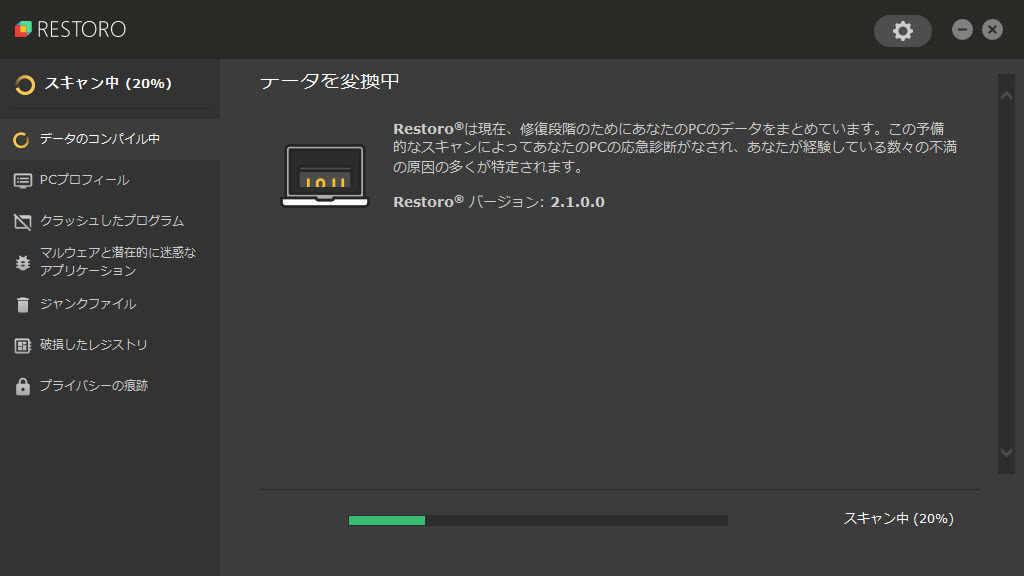Click the Restoro logo icon
Image resolution: width=1024 pixels, height=576 pixels.
[24, 29]
